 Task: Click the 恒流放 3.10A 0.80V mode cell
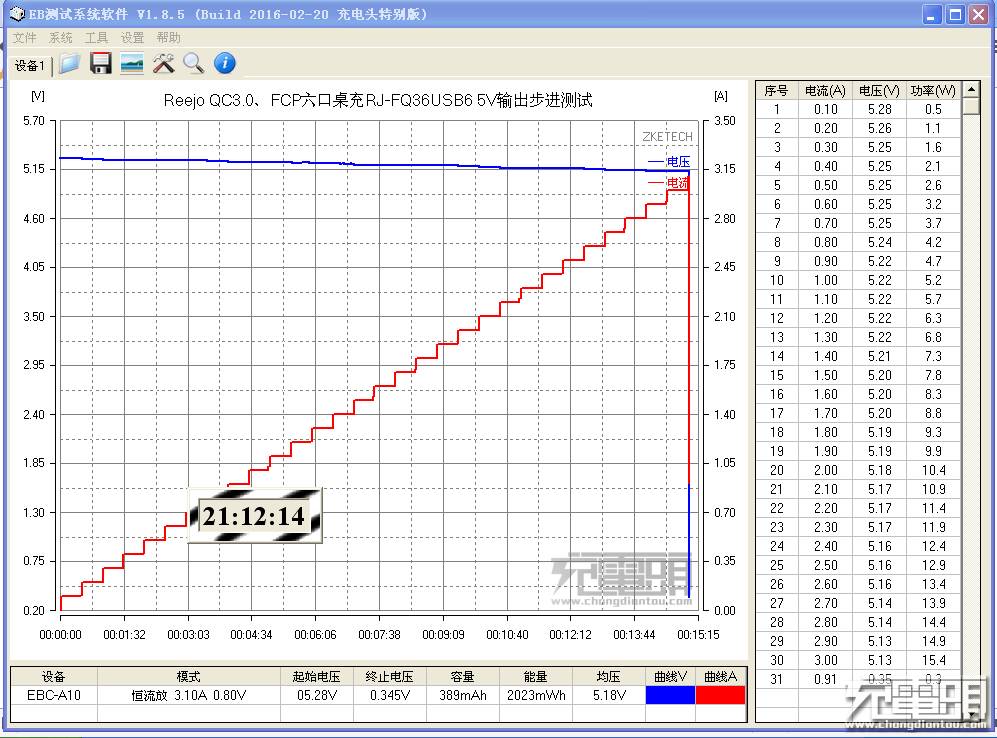(x=188, y=695)
